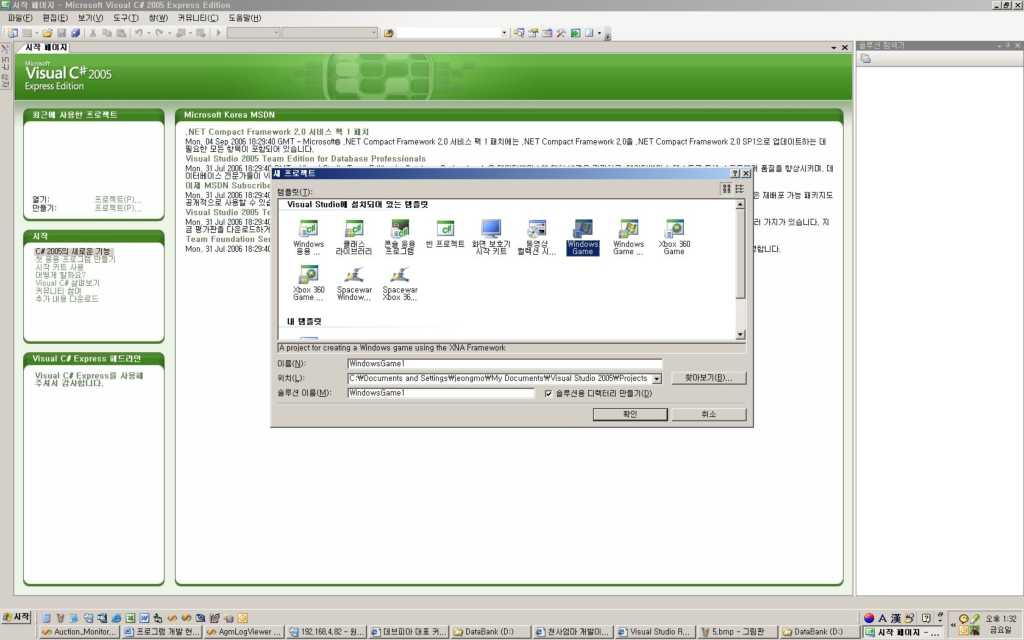Viewport: 1024px width, 640px height.
Task: Switch to AgmLogViewer taskbar button
Action: tap(244, 632)
